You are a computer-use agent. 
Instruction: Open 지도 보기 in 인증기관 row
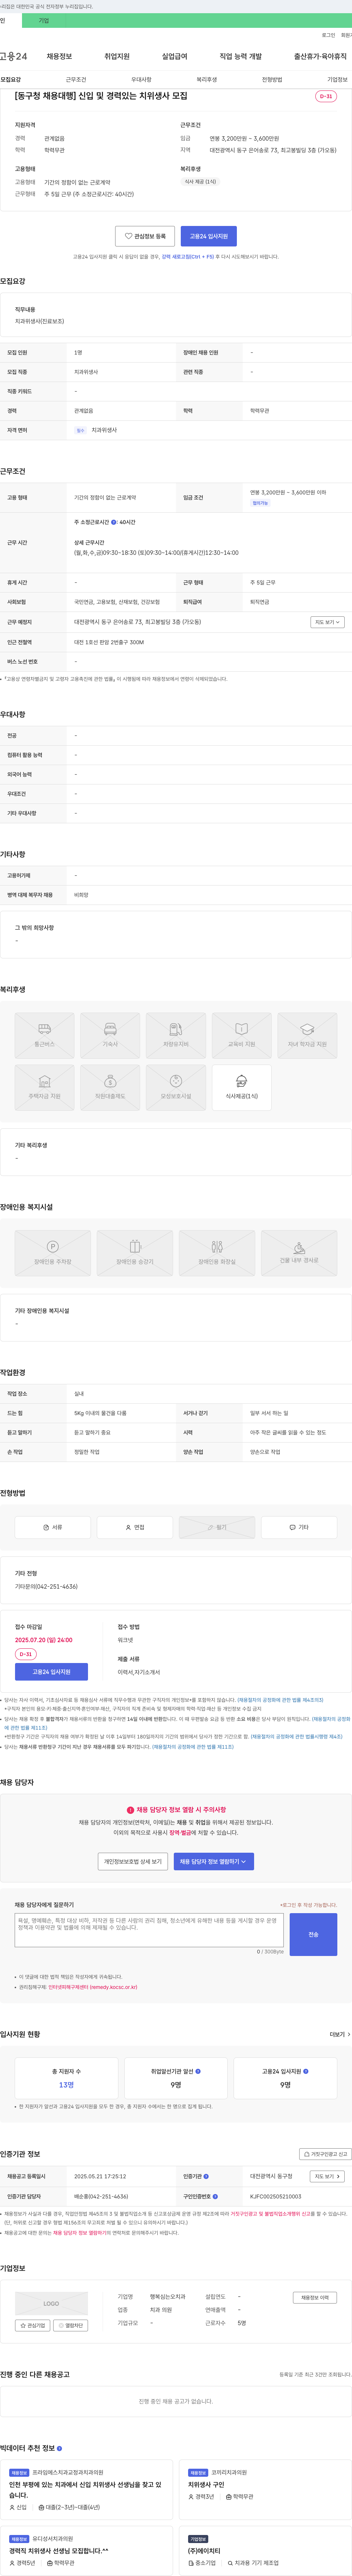tap(328, 2176)
